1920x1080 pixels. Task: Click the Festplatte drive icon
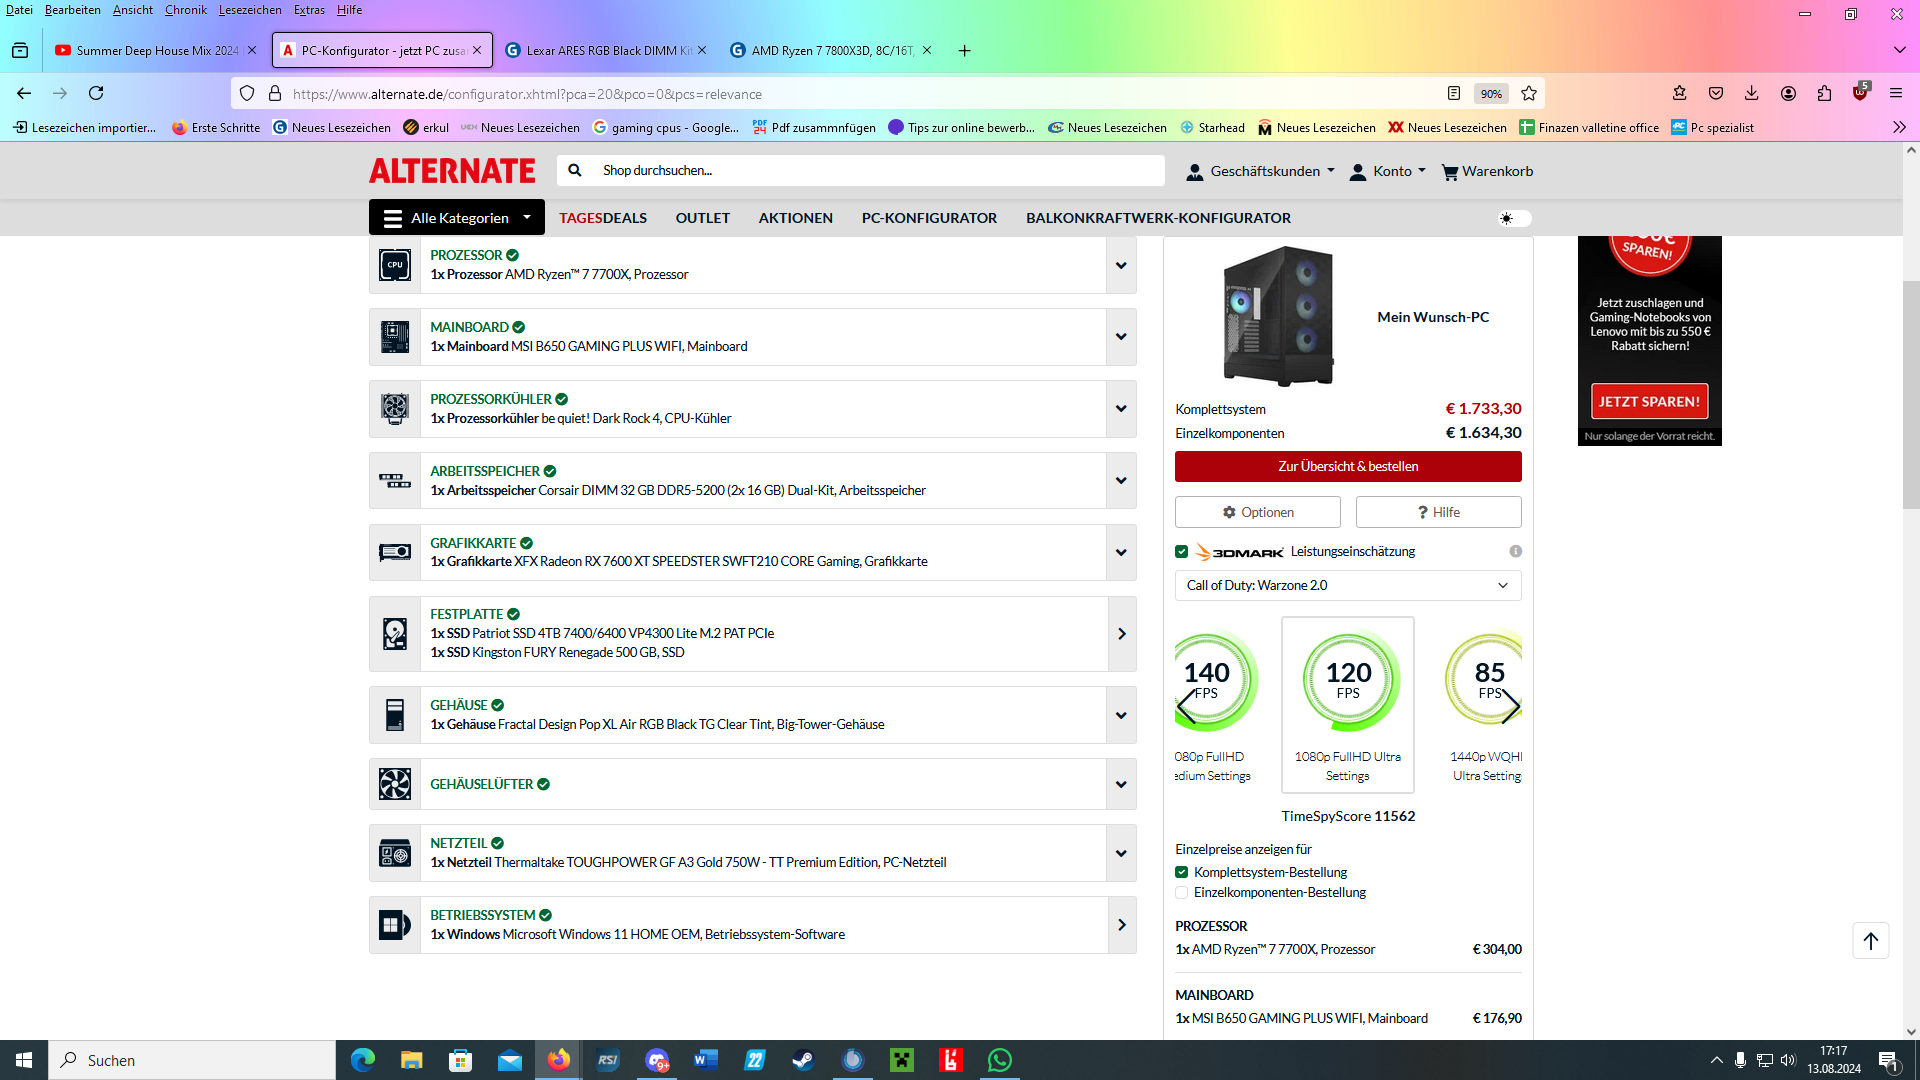[395, 634]
